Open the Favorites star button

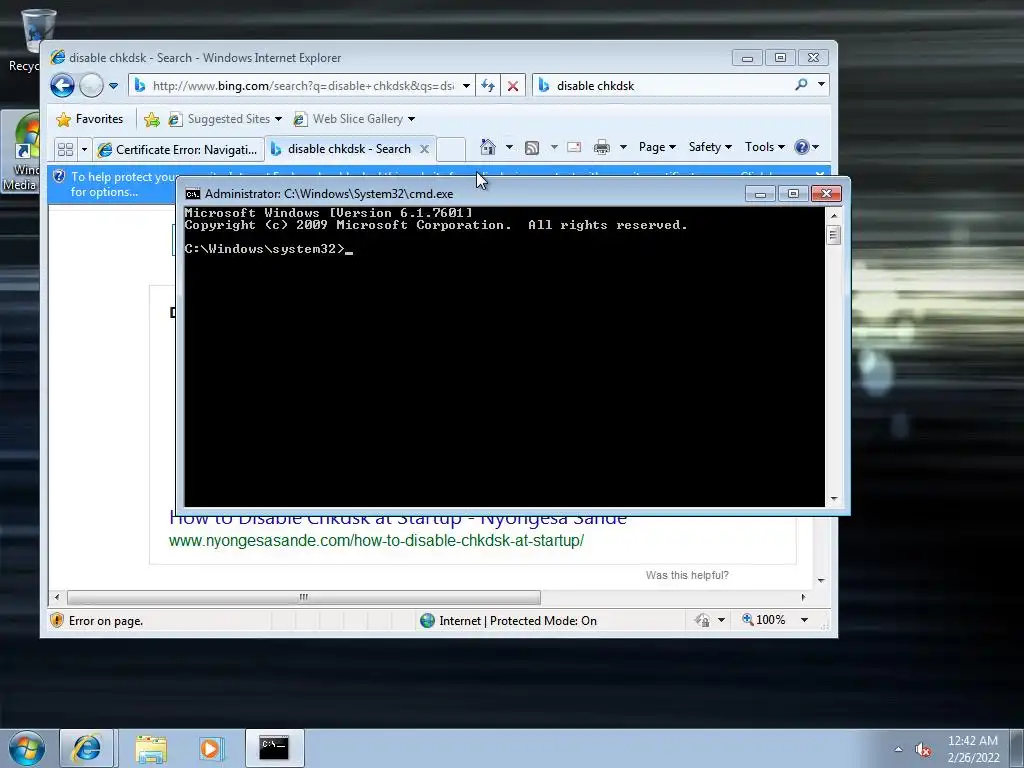pos(89,119)
